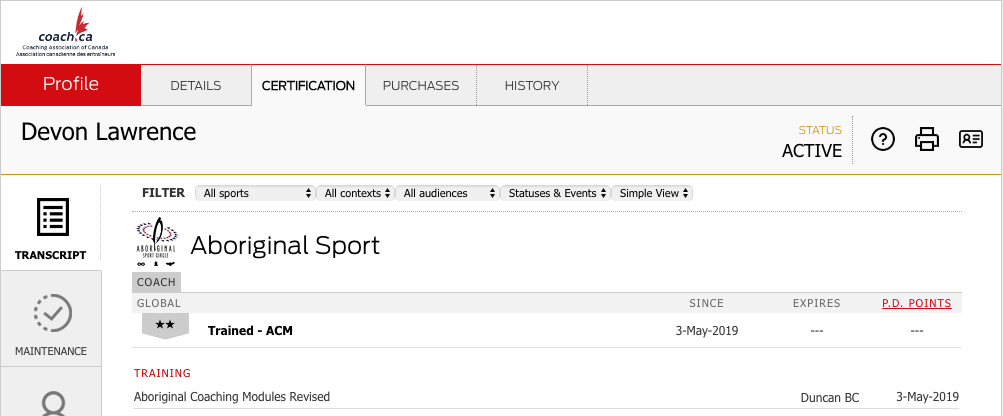Expand the All contexts dropdown
The image size is (1003, 416).
355,193
